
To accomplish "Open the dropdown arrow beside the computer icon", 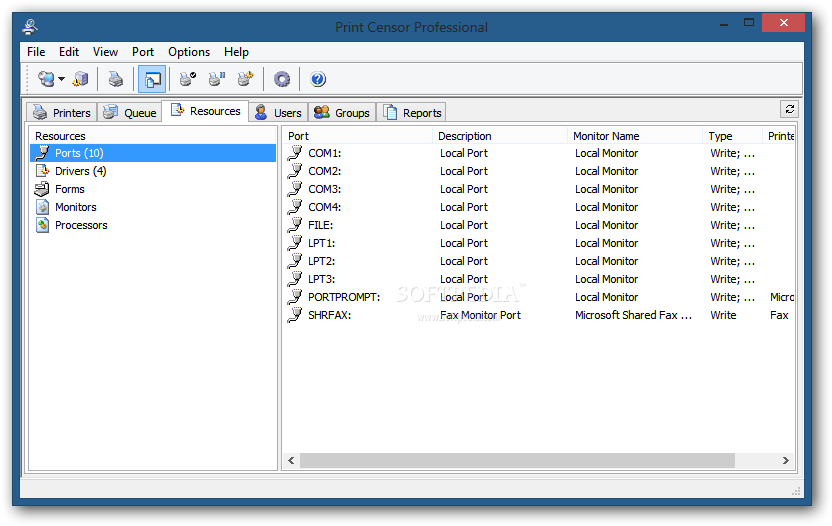I will pyautogui.click(x=62, y=79).
